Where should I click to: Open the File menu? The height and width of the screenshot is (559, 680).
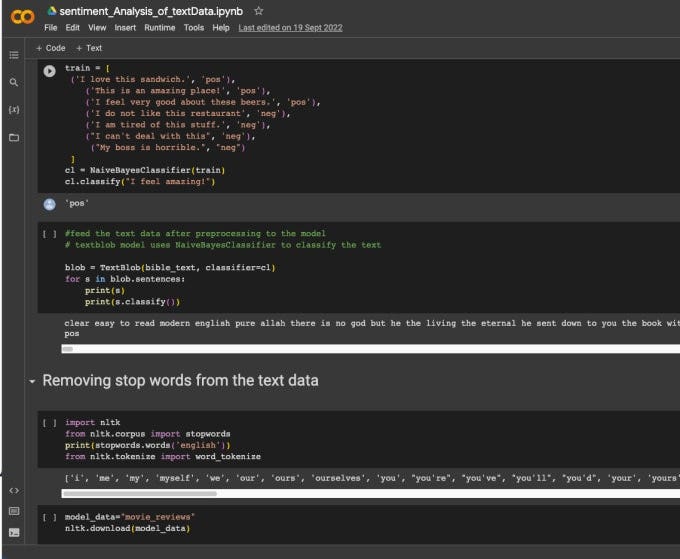click(x=50, y=28)
